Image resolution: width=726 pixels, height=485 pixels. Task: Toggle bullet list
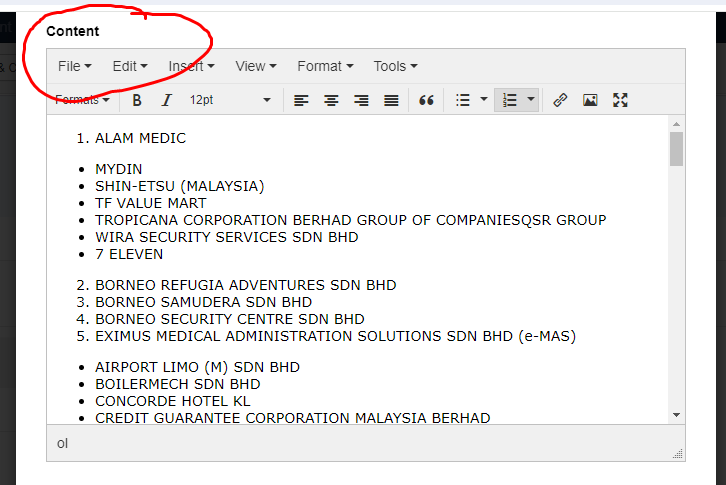463,100
